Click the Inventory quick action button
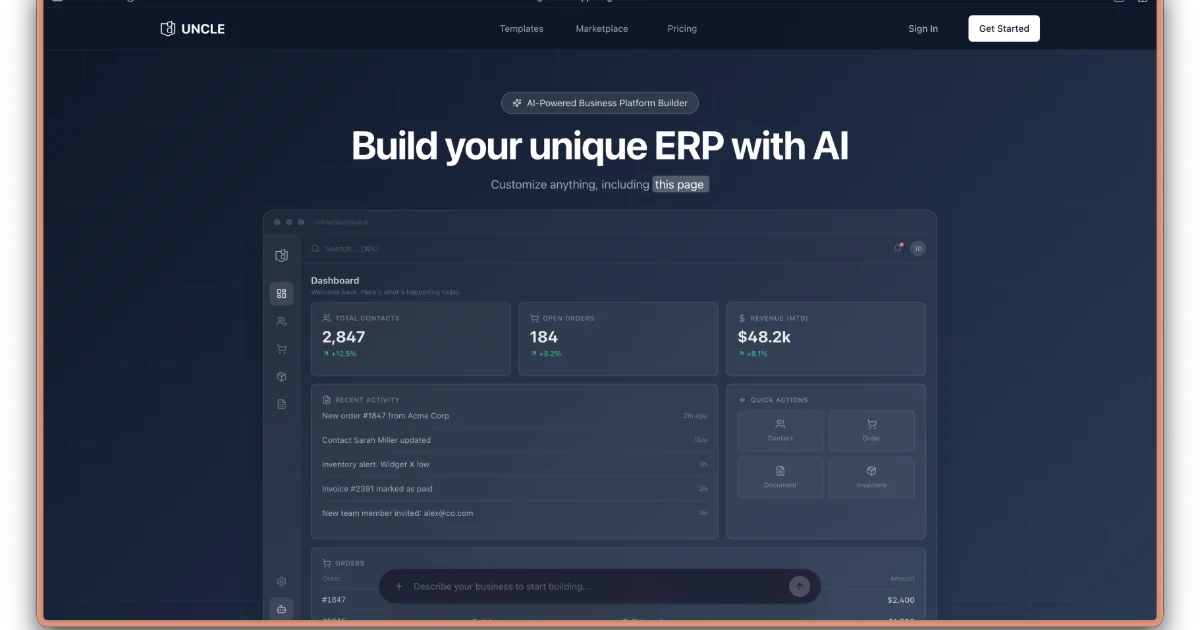 pyautogui.click(x=872, y=478)
